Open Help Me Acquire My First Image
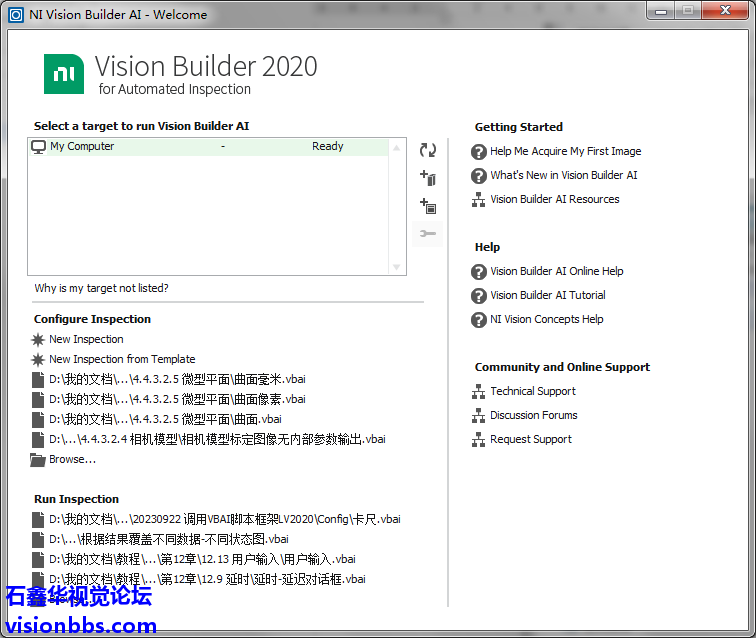Viewport: 756px width, 638px height. coord(566,151)
